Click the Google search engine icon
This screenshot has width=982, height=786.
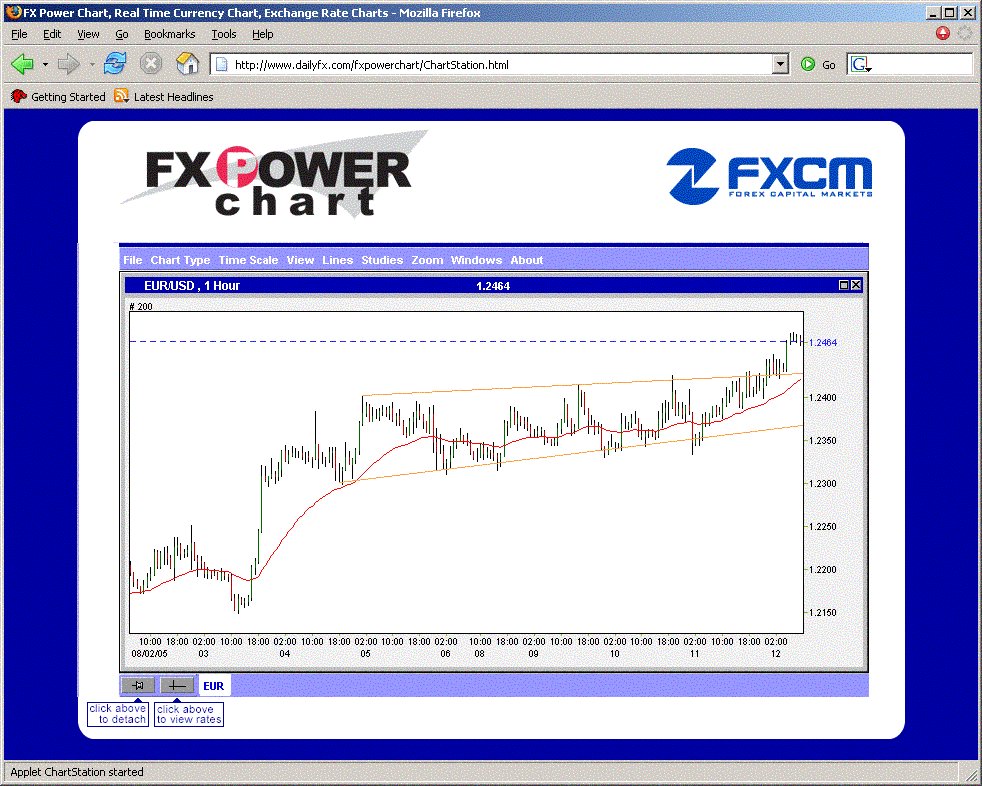pos(859,65)
